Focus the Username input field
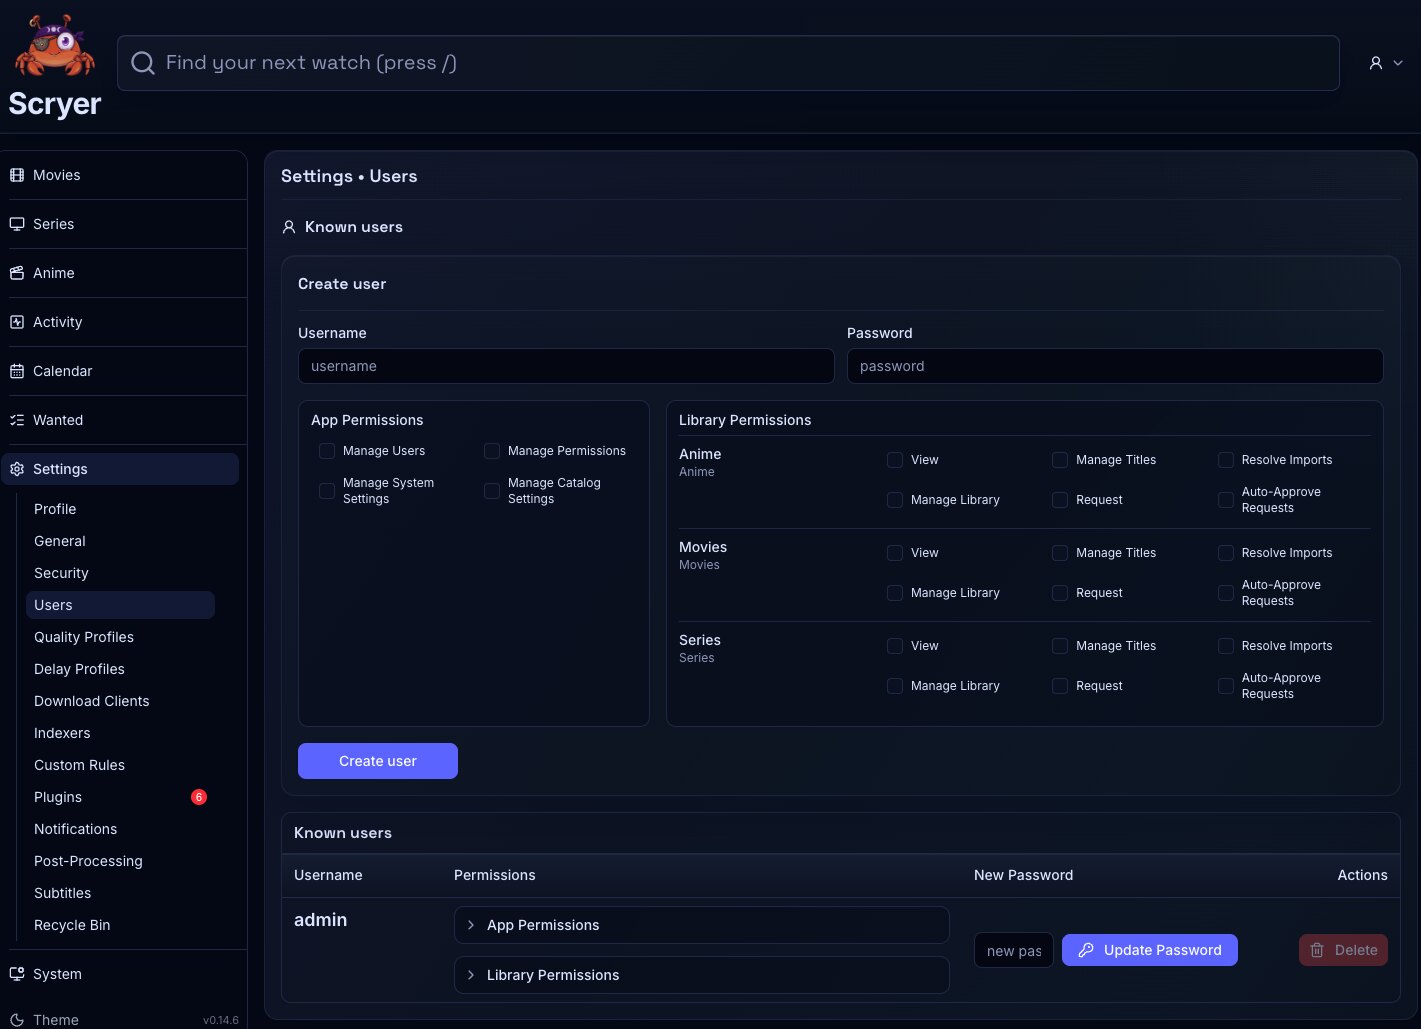Screen dimensions: 1421x1029 click(566, 366)
